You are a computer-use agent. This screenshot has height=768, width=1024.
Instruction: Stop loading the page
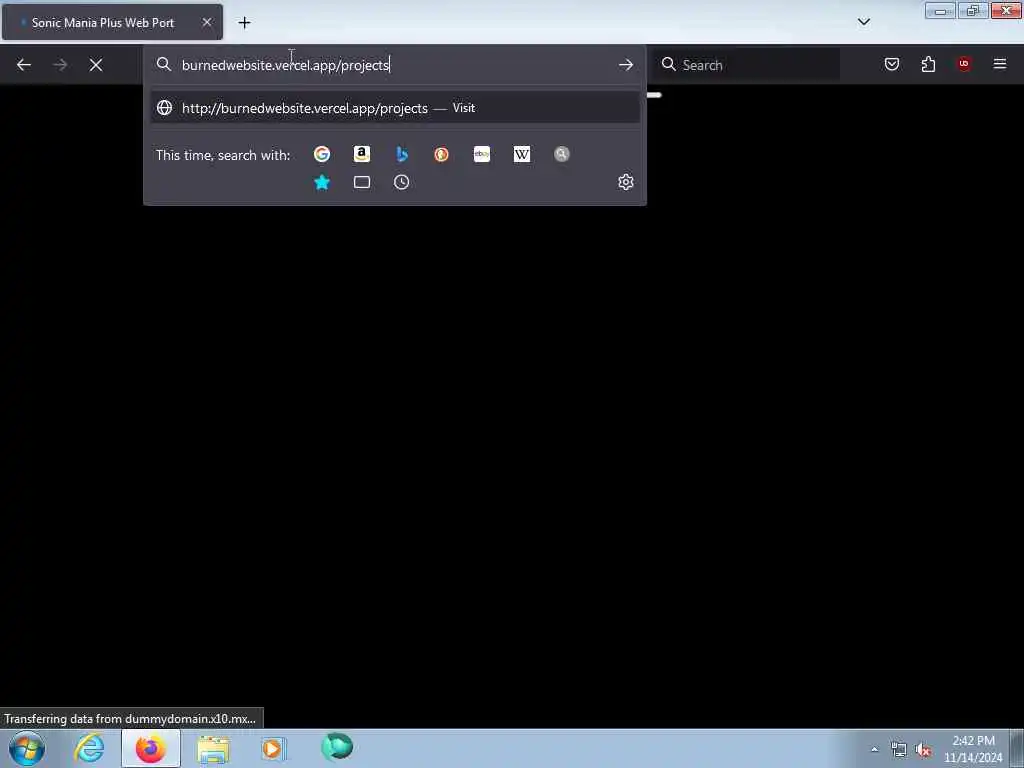pyautogui.click(x=96, y=65)
